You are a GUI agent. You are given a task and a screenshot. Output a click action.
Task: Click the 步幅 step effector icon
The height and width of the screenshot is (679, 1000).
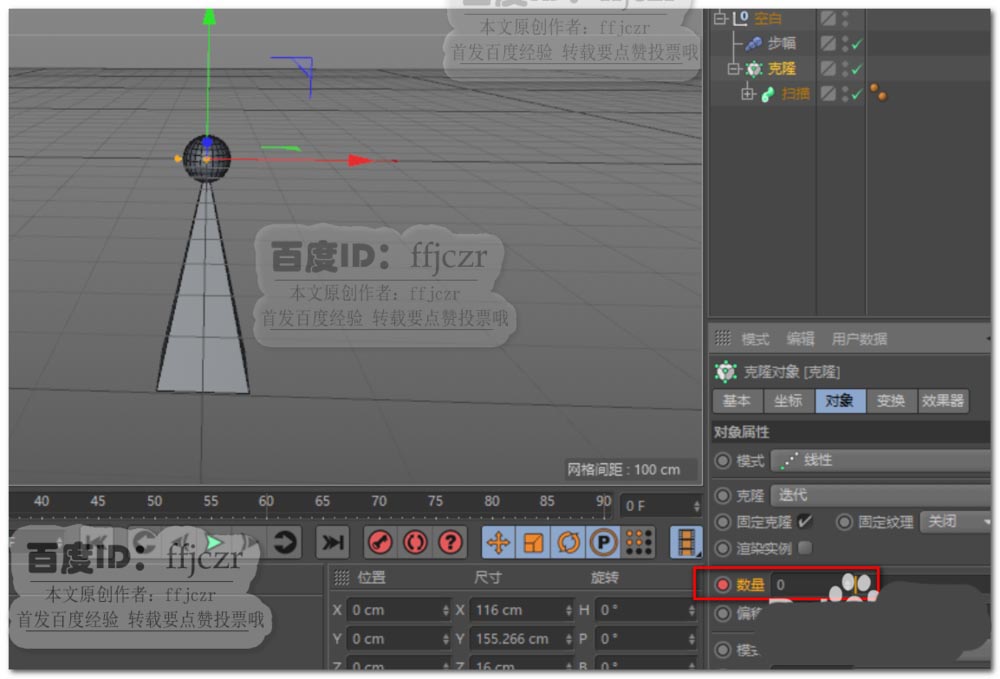pos(753,43)
